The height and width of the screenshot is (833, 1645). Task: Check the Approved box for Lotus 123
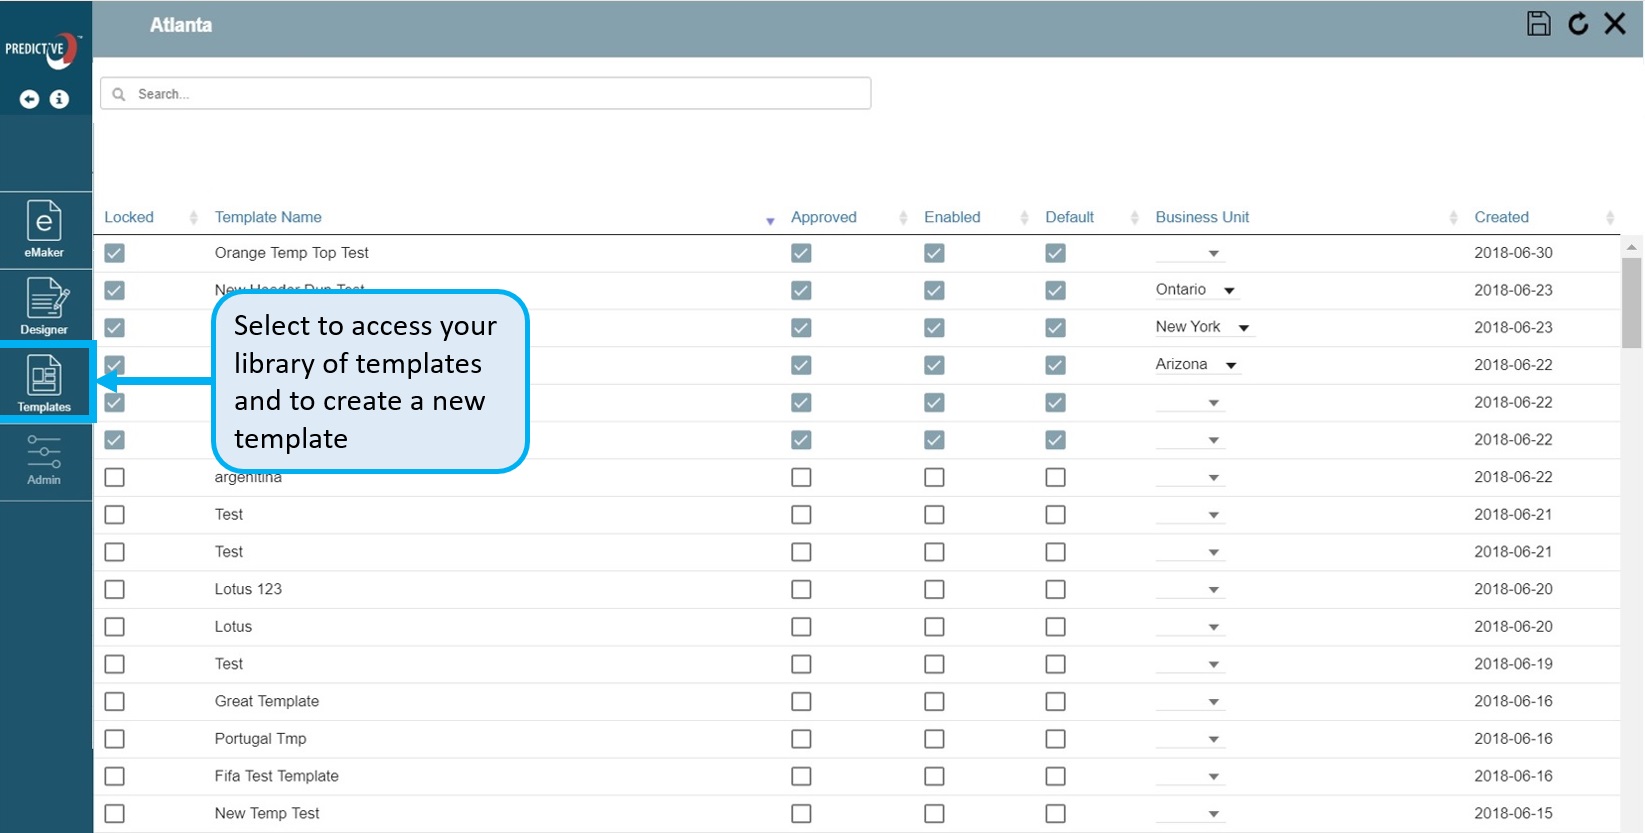[x=801, y=590]
